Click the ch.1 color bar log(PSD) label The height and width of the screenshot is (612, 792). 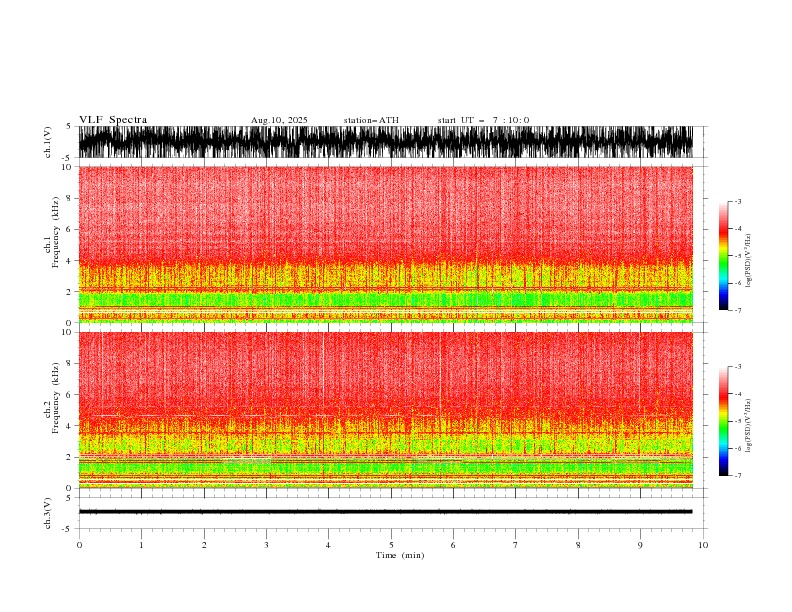(x=748, y=261)
